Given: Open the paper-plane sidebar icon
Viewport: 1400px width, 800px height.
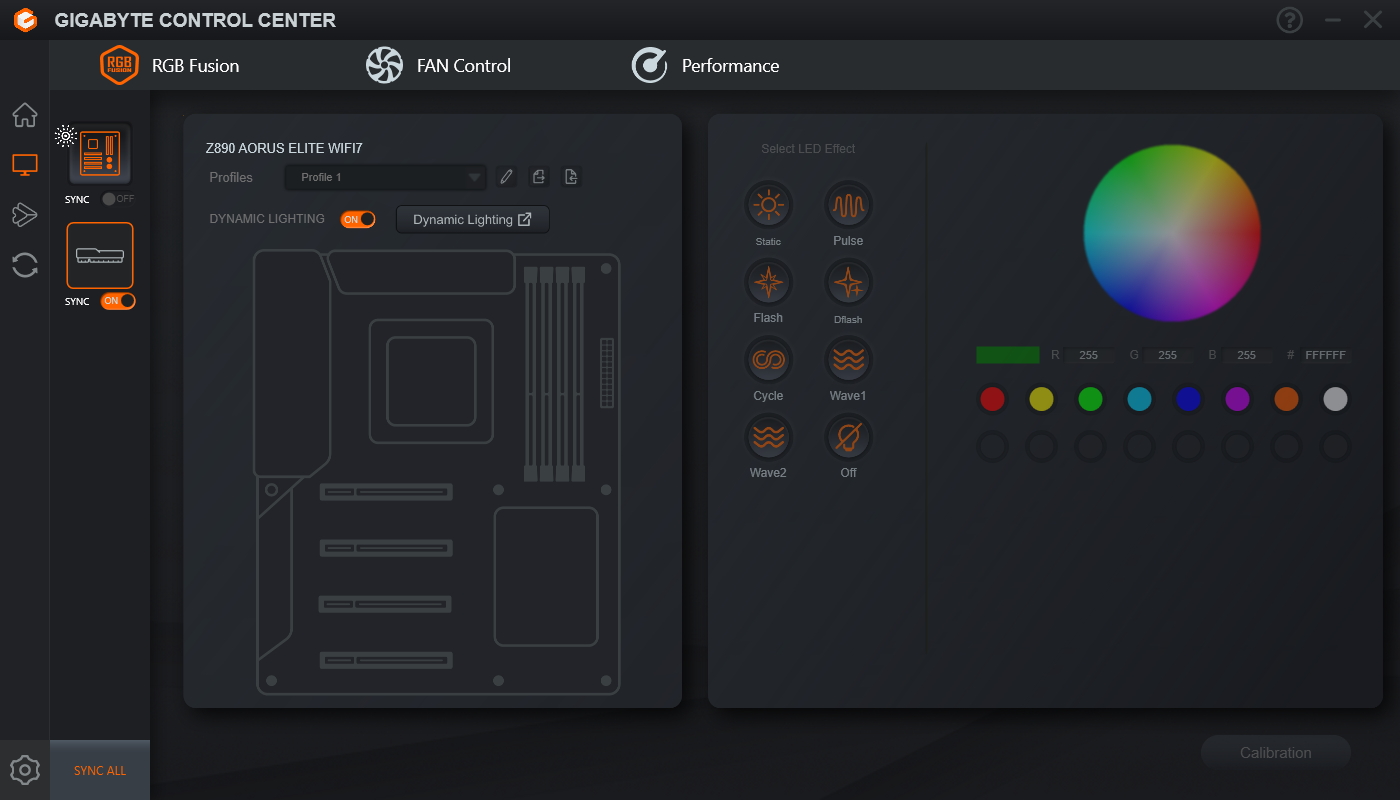Looking at the screenshot, I should tap(25, 215).
